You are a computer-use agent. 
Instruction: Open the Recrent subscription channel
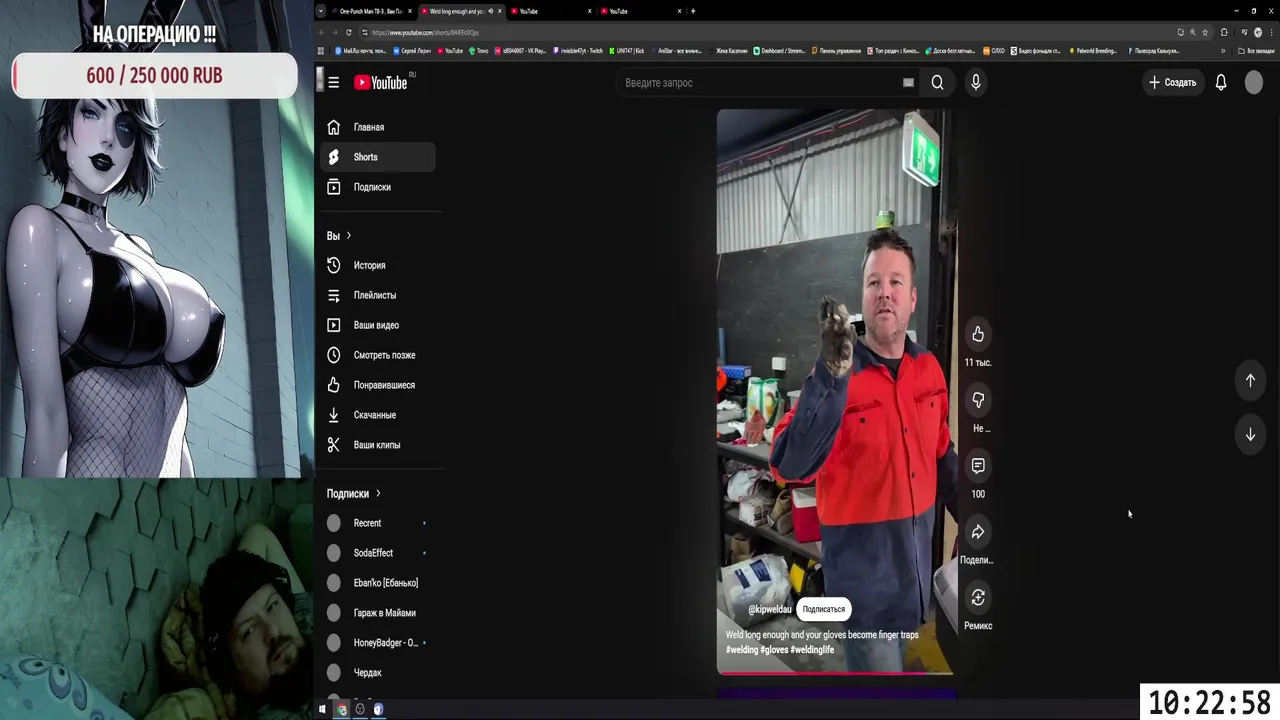[x=378, y=523]
